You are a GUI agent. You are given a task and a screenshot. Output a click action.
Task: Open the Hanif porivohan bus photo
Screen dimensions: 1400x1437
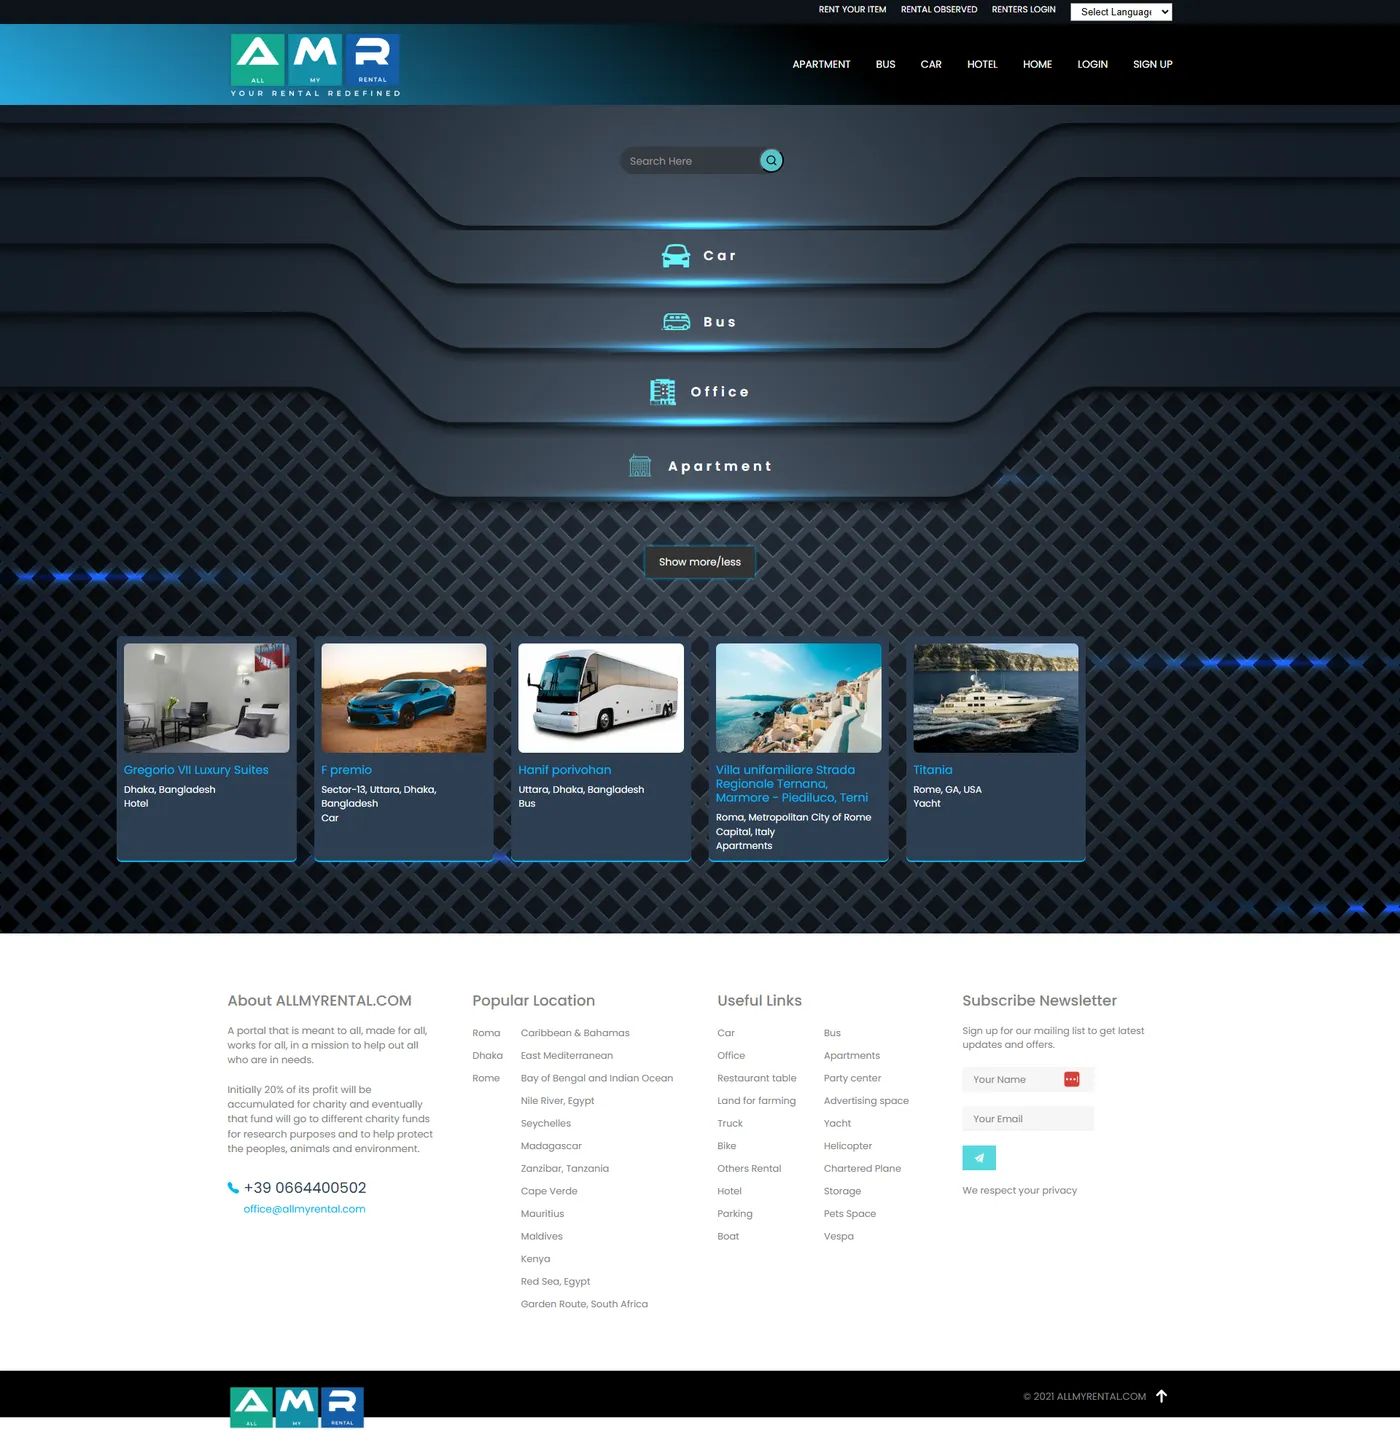(x=601, y=698)
